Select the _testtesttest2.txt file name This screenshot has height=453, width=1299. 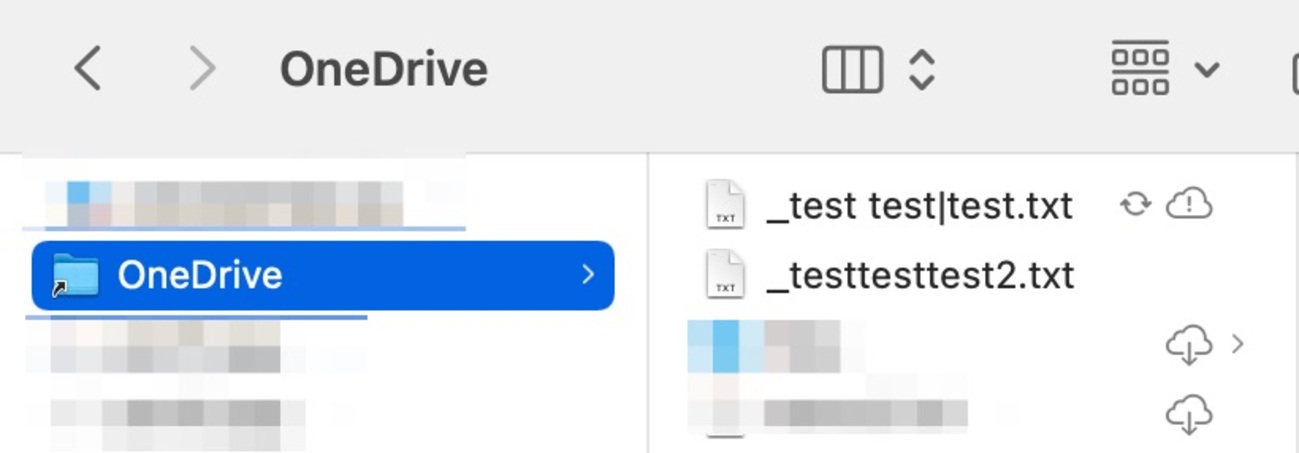point(920,276)
